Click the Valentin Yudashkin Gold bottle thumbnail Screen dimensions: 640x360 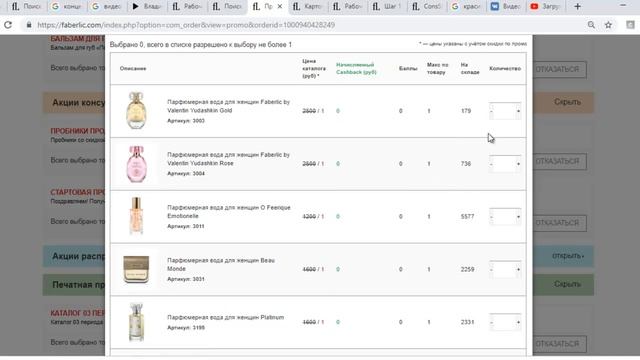(136, 111)
